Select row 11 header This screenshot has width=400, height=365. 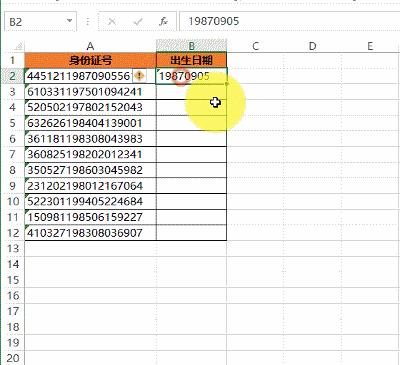click(13, 217)
